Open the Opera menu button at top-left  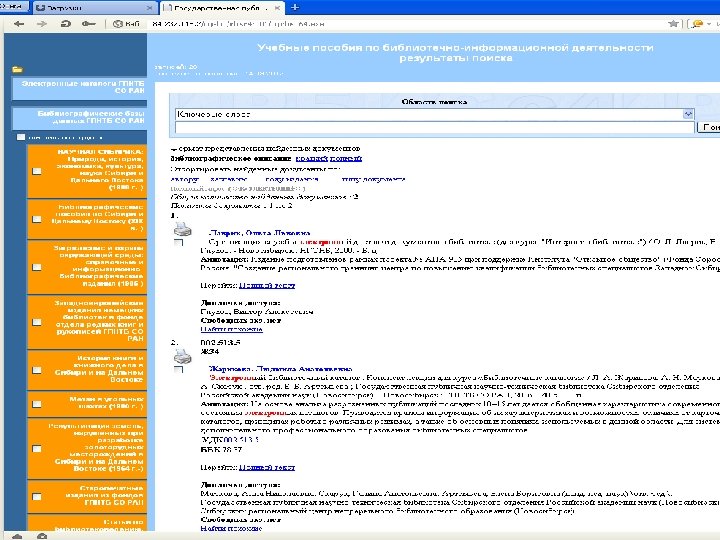[x=14, y=6]
